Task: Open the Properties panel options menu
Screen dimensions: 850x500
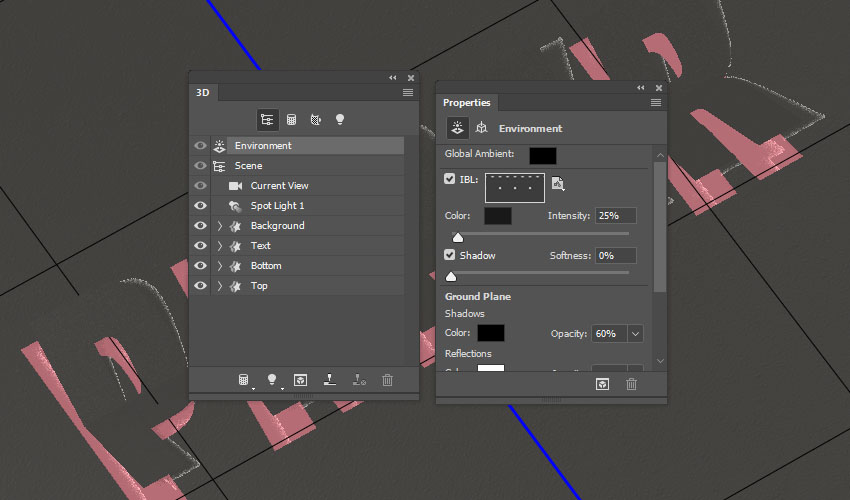Action: tap(656, 102)
